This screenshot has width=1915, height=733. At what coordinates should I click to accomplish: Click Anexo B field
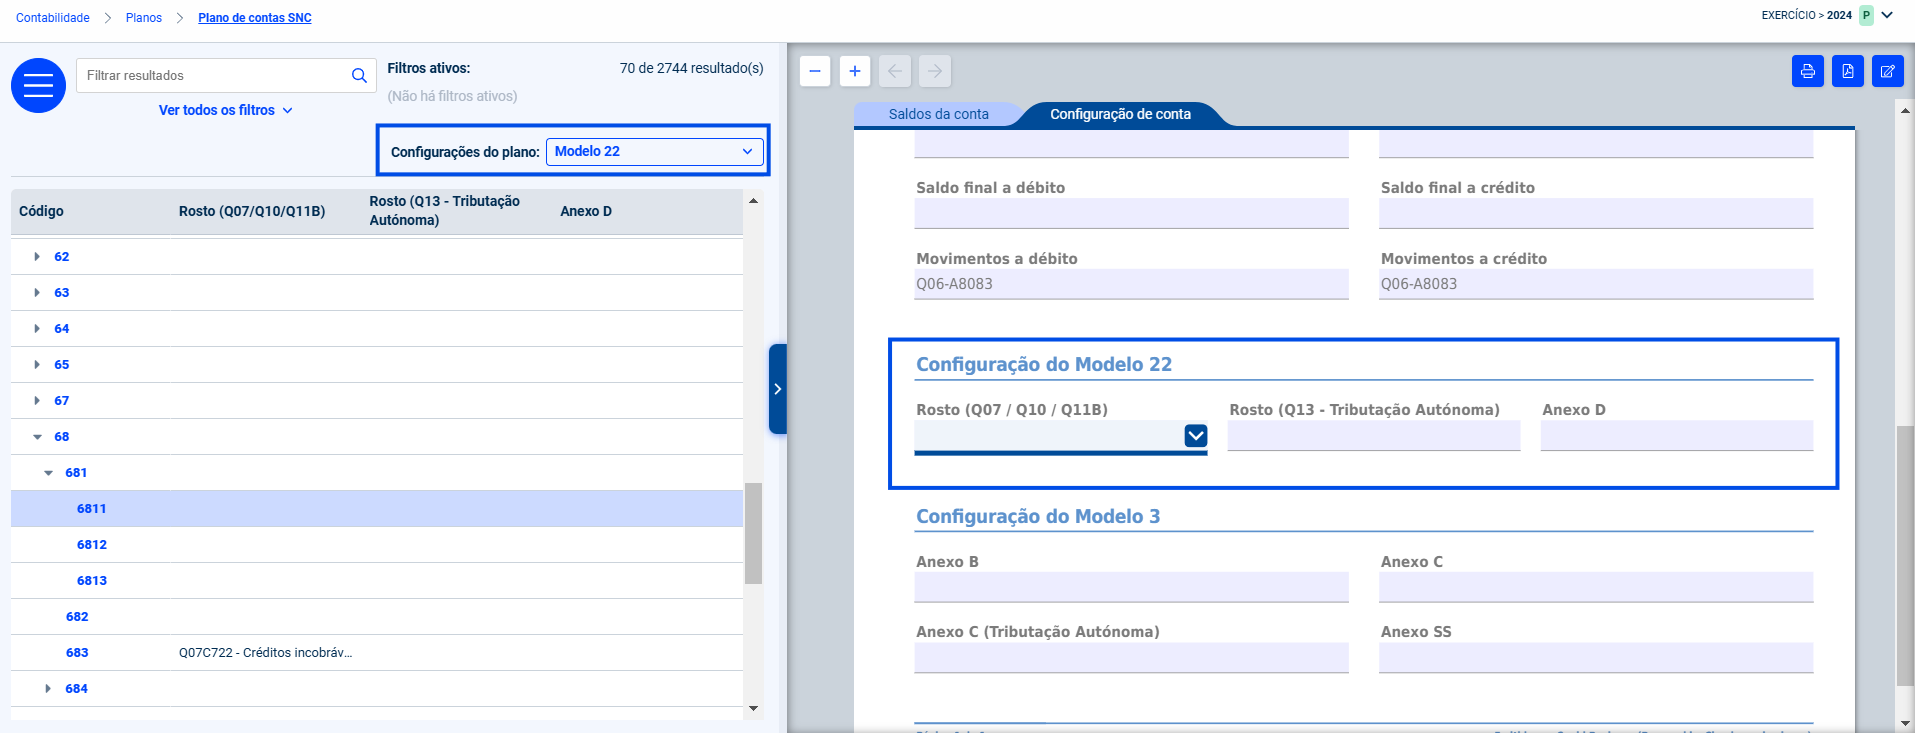(1131, 587)
